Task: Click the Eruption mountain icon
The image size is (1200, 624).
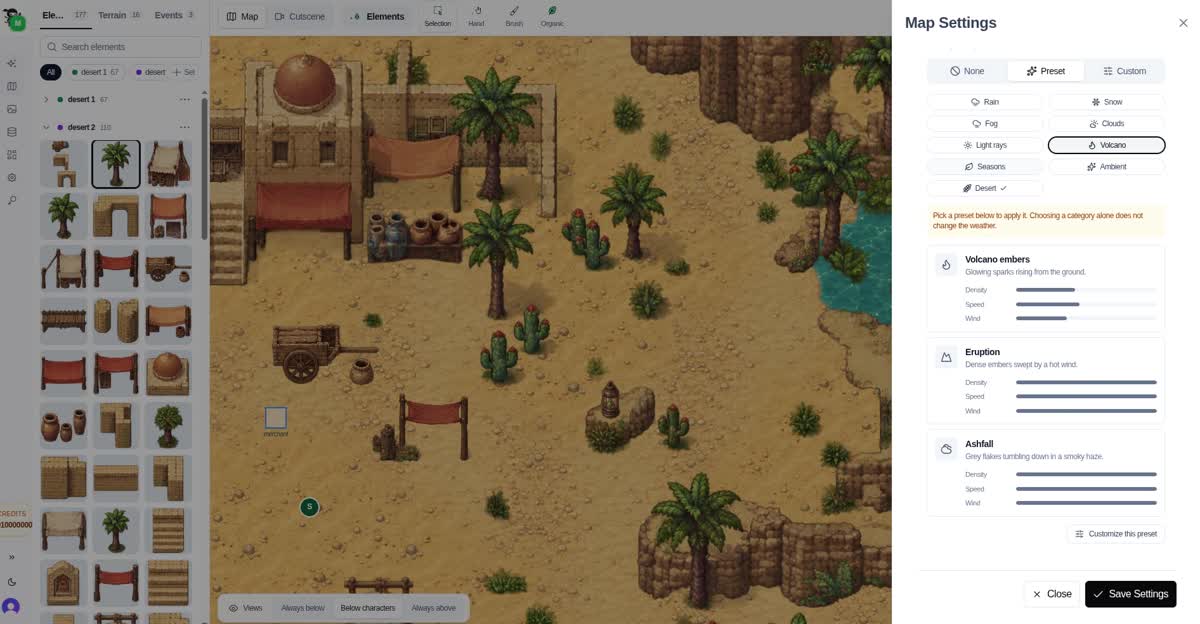Action: [x=946, y=357]
